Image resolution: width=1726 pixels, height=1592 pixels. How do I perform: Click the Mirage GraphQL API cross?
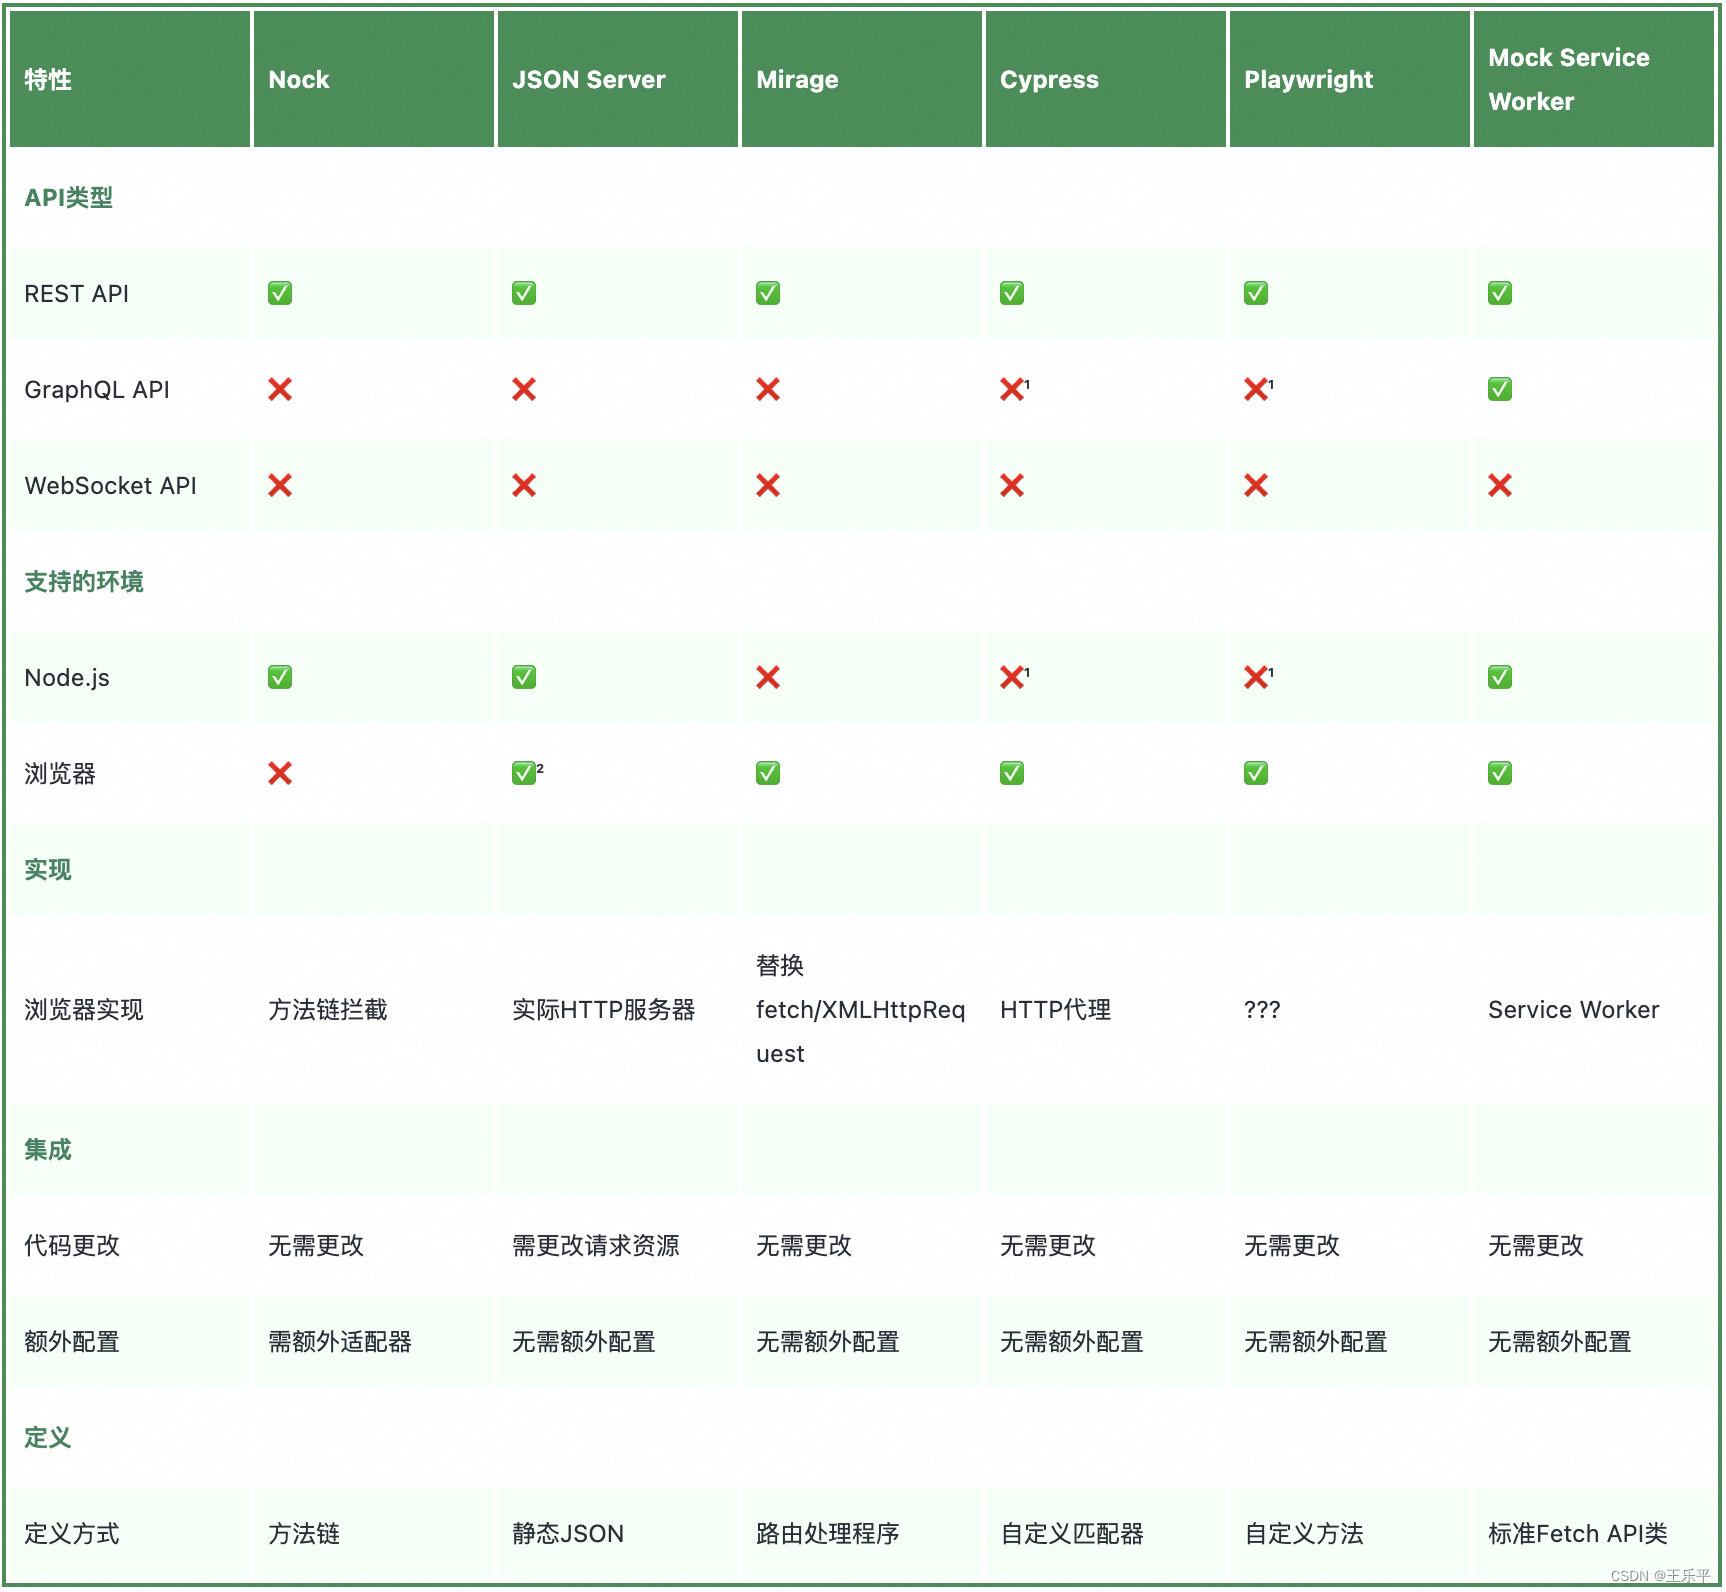768,389
